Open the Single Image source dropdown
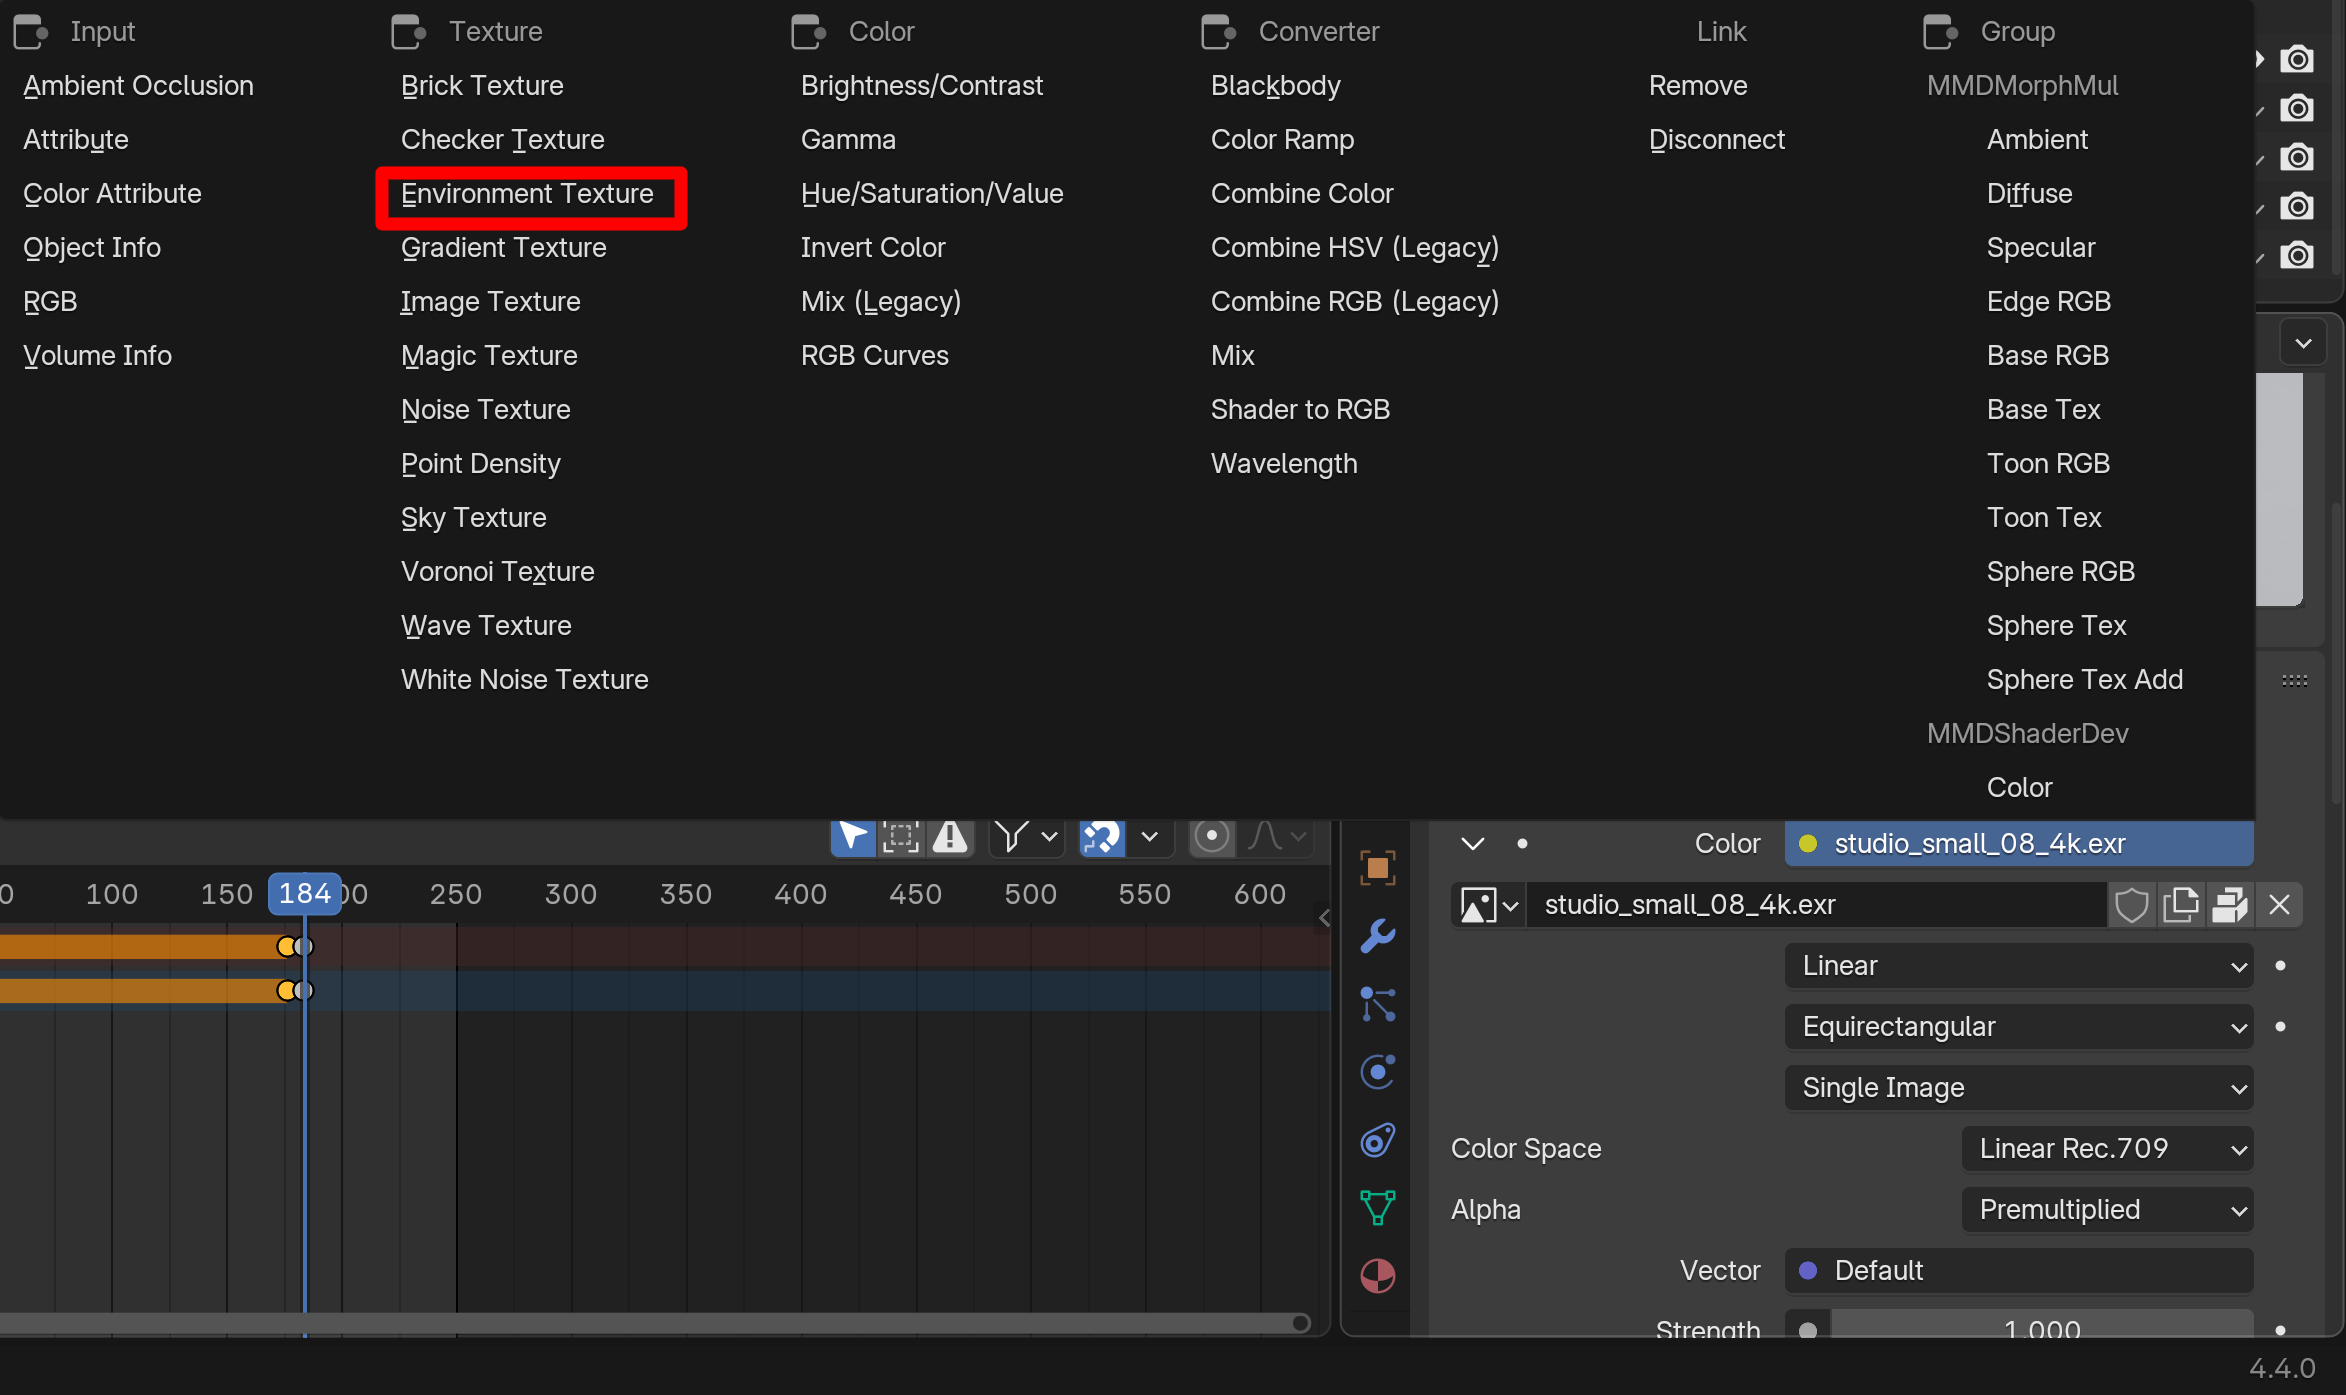Viewport: 2346px width, 1395px height. (x=2019, y=1088)
